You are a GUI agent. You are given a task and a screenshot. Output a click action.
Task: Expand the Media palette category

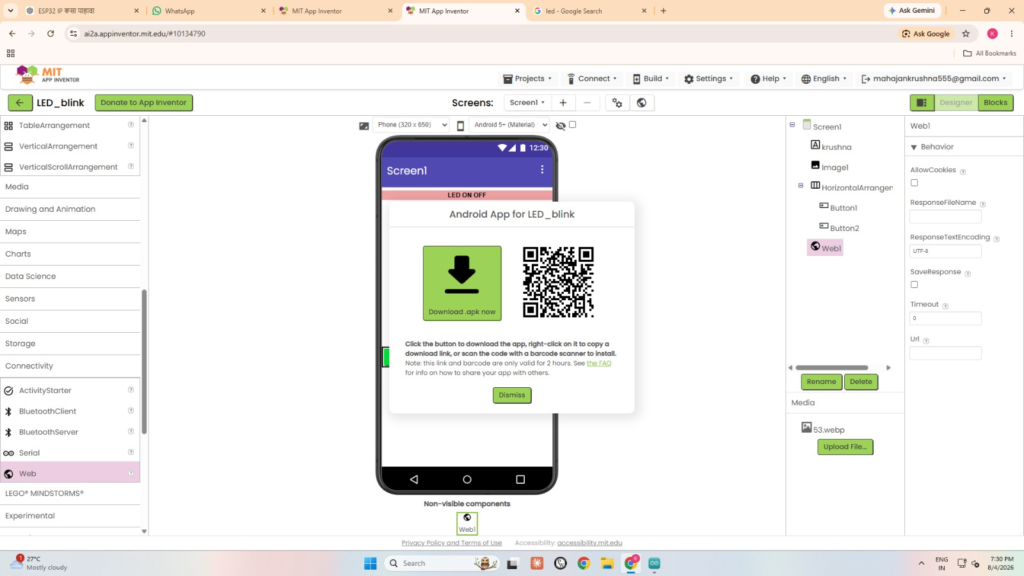click(x=70, y=187)
